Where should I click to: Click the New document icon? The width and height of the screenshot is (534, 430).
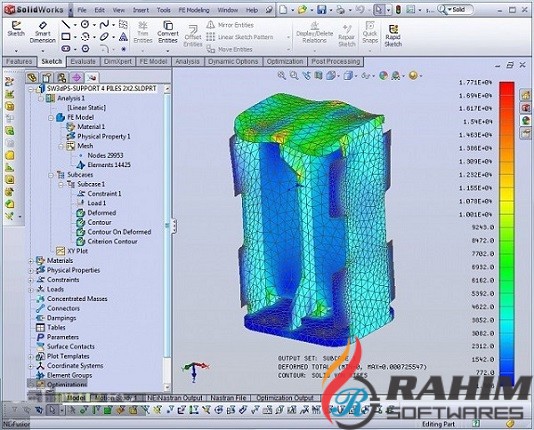(283, 10)
